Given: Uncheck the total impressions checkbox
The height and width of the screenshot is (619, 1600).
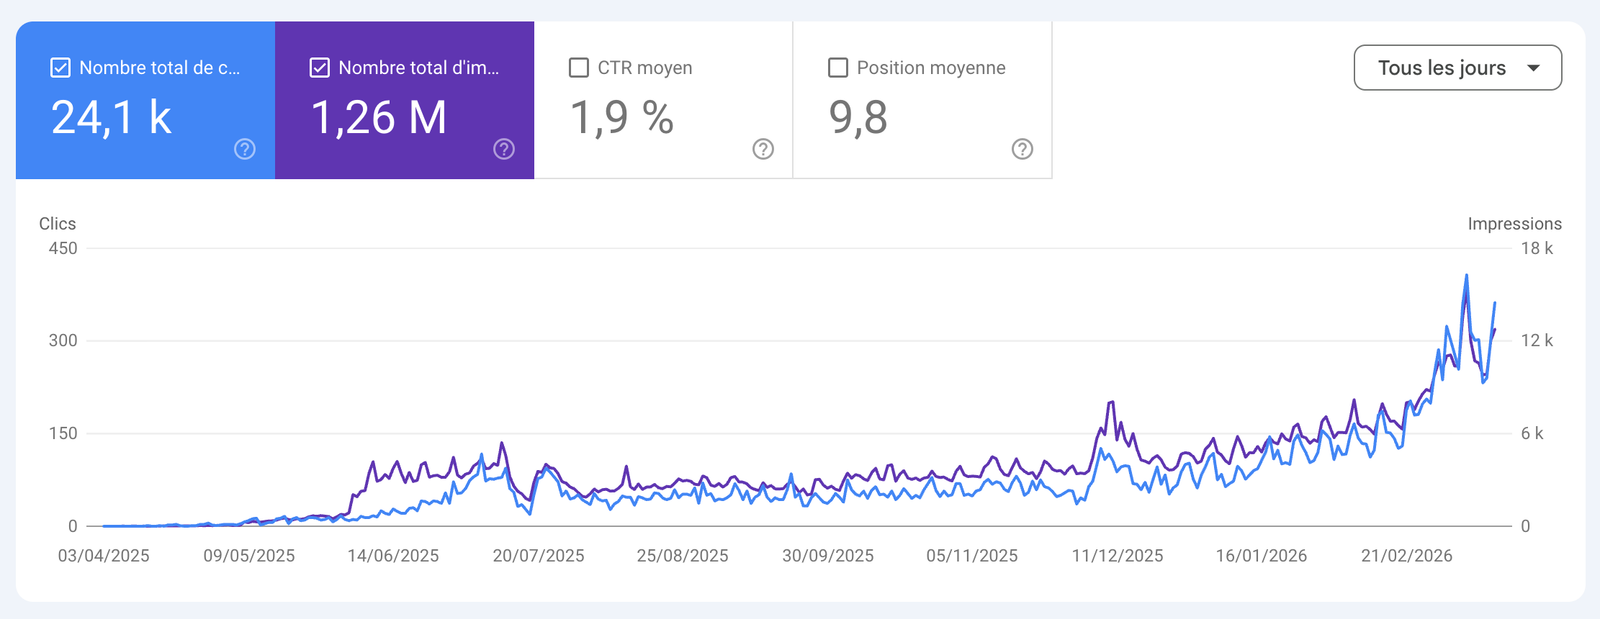Looking at the screenshot, I should (x=320, y=68).
